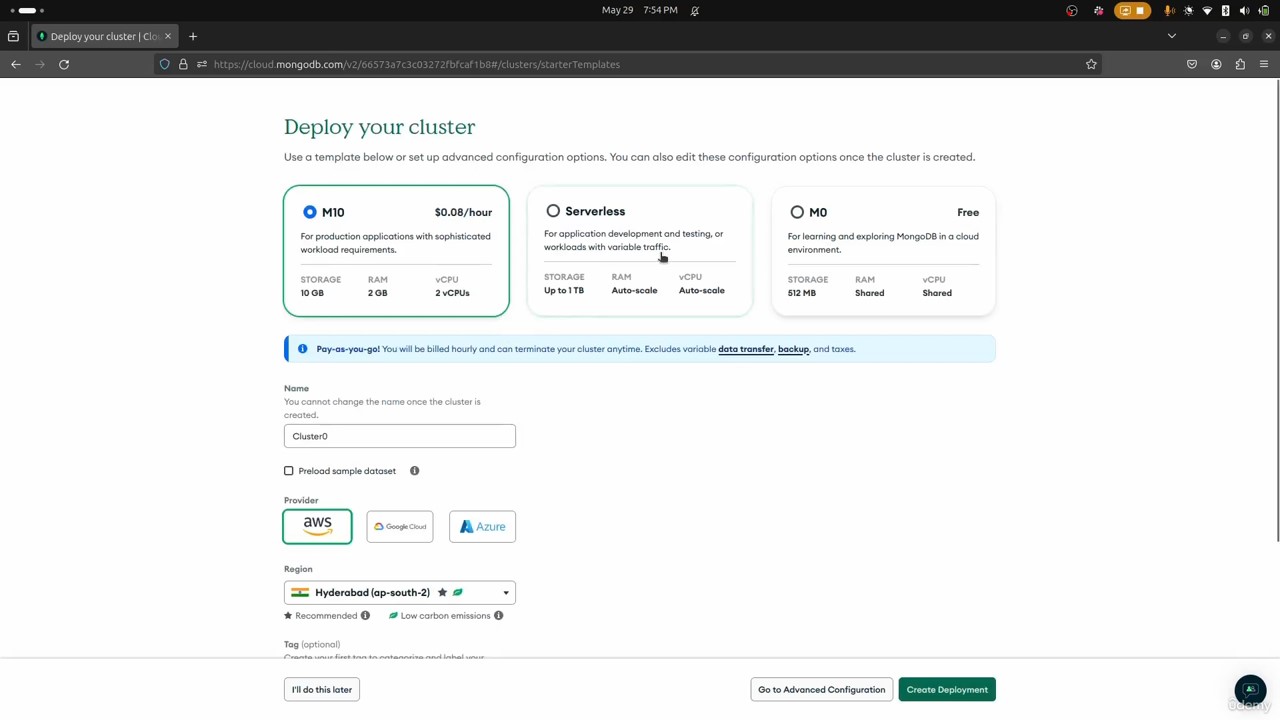Open the extensions puzzle icon

1240,64
